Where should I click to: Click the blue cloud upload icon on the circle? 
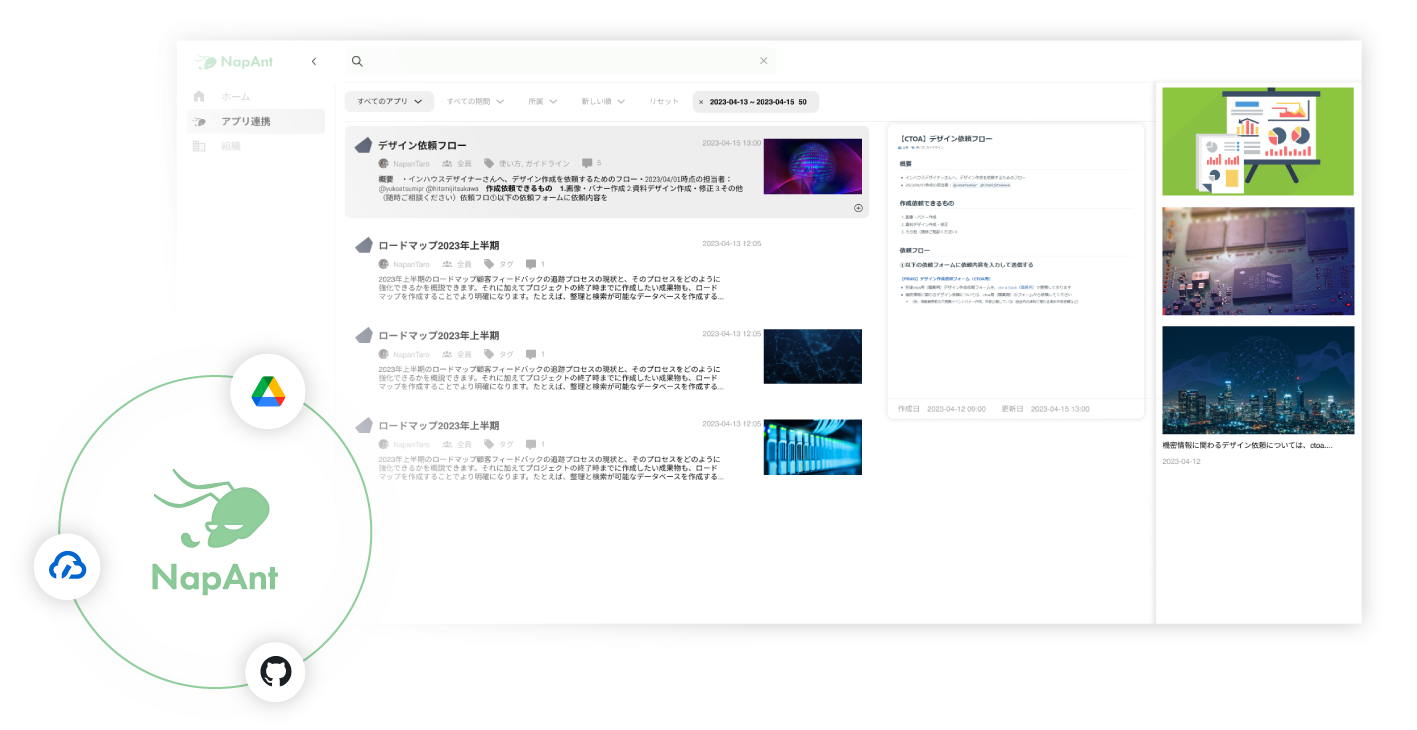(67, 568)
